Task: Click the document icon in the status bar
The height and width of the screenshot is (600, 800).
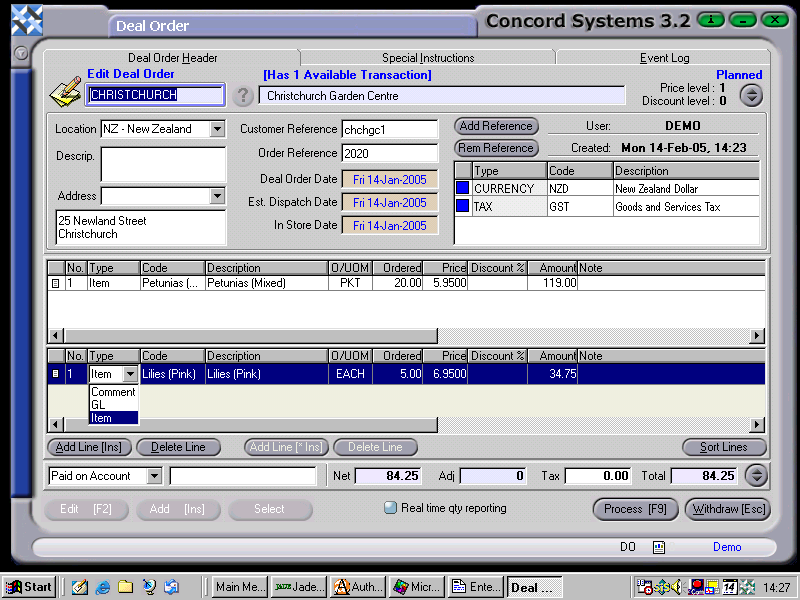Action: click(x=659, y=547)
